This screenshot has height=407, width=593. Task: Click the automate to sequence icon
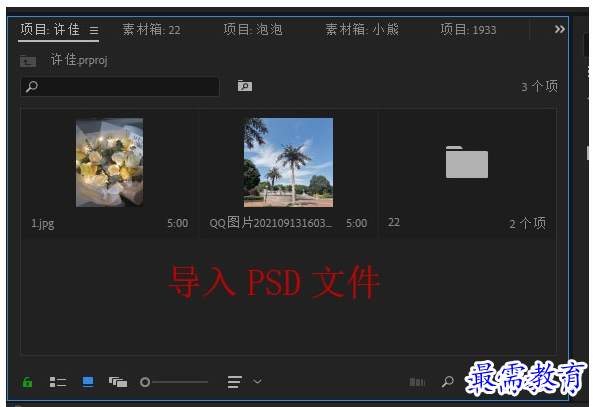tap(418, 382)
